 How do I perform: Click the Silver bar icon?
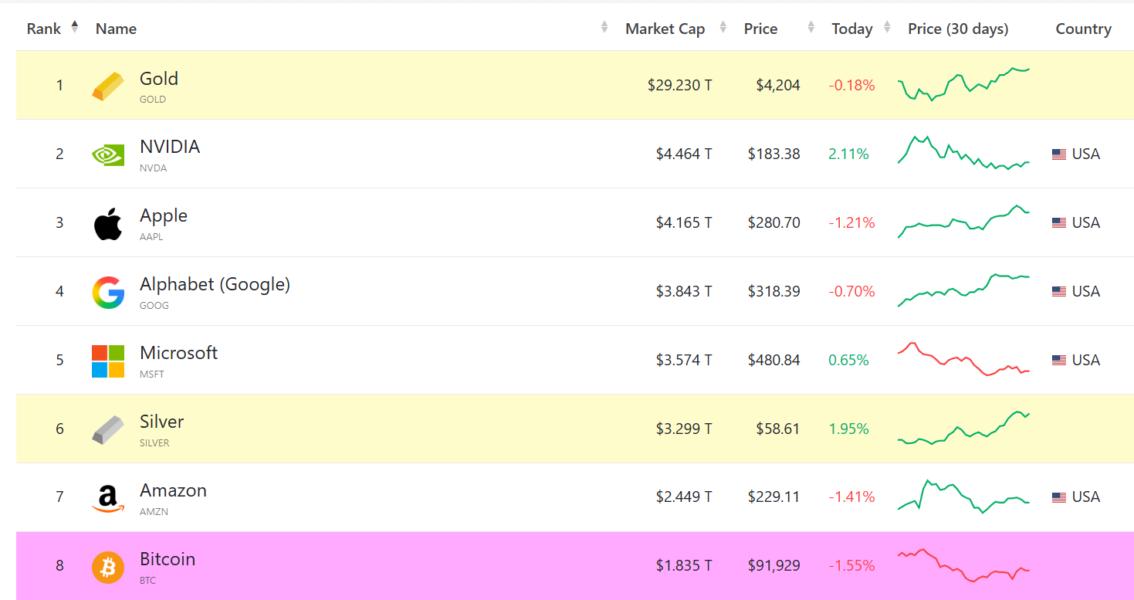(x=108, y=429)
